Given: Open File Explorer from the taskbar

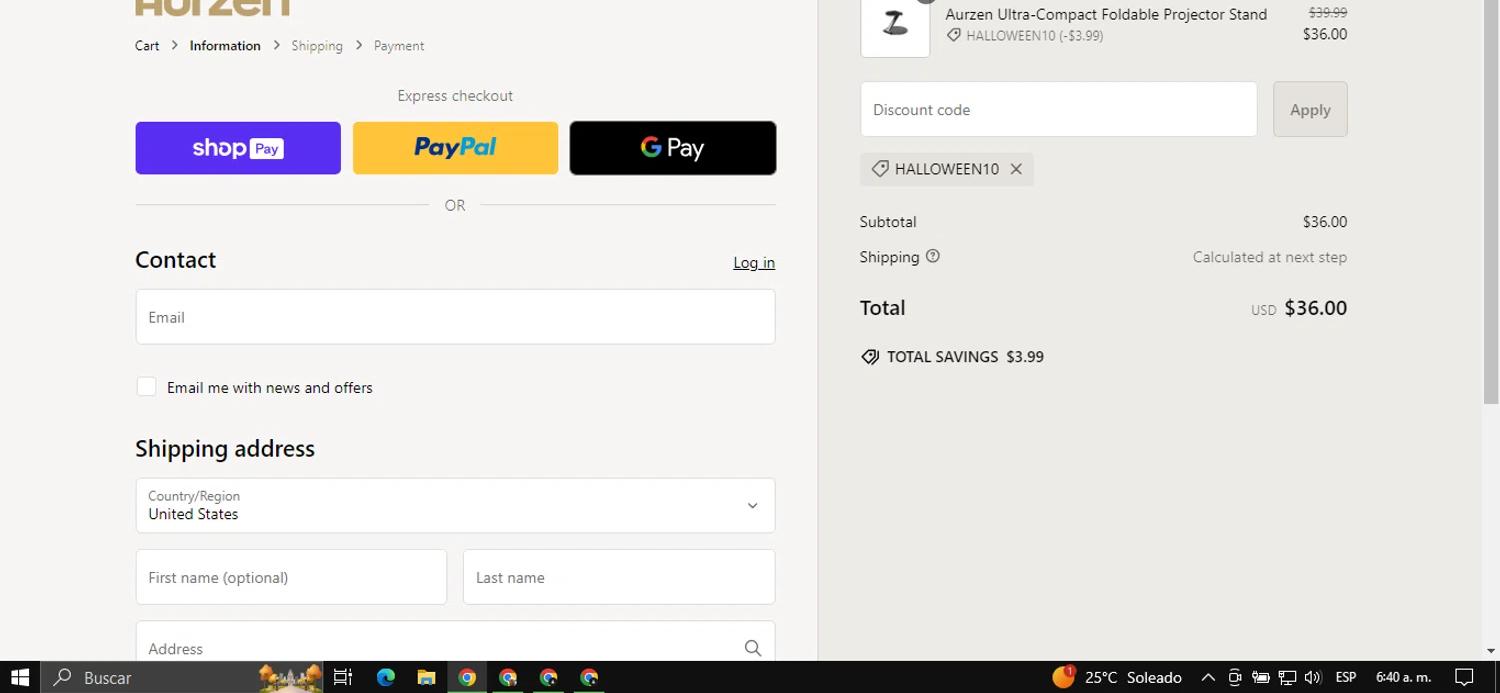Looking at the screenshot, I should pos(426,677).
